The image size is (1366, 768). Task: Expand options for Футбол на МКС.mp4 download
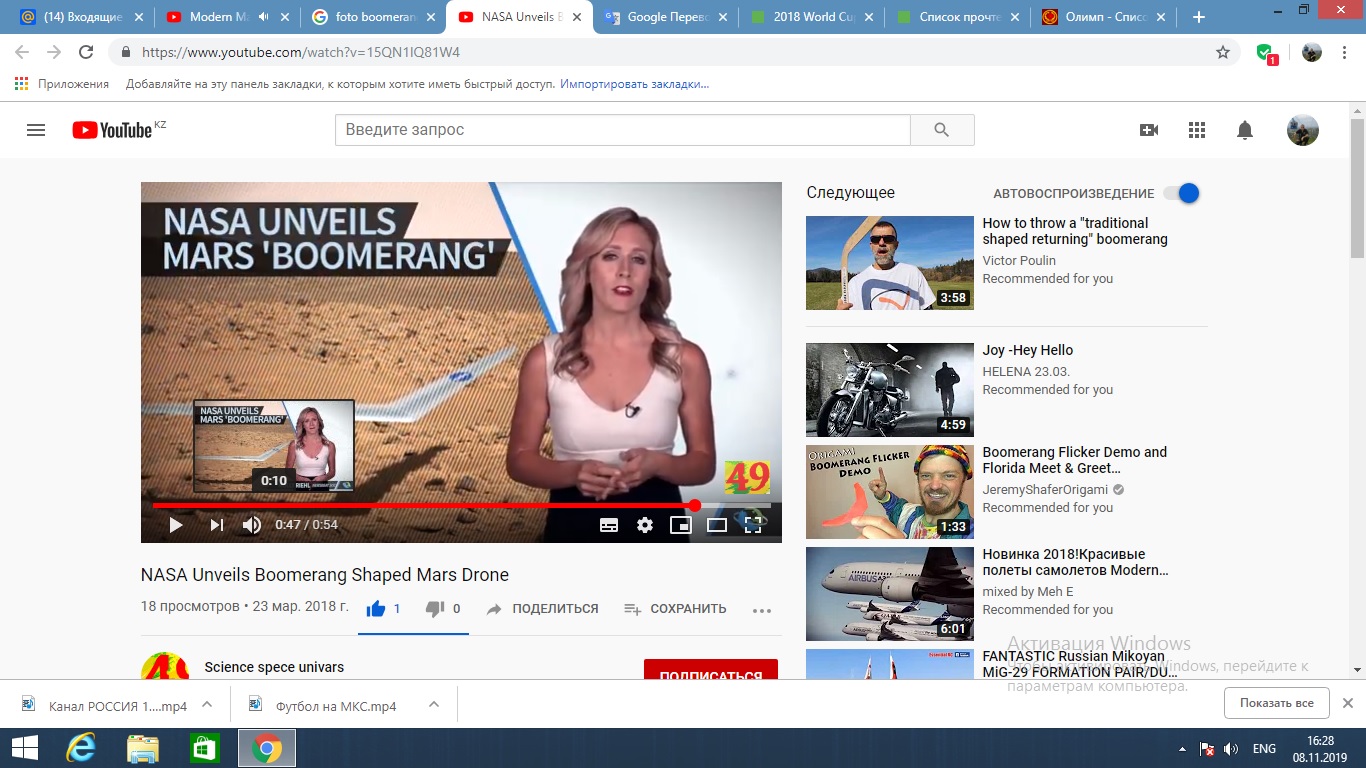434,704
